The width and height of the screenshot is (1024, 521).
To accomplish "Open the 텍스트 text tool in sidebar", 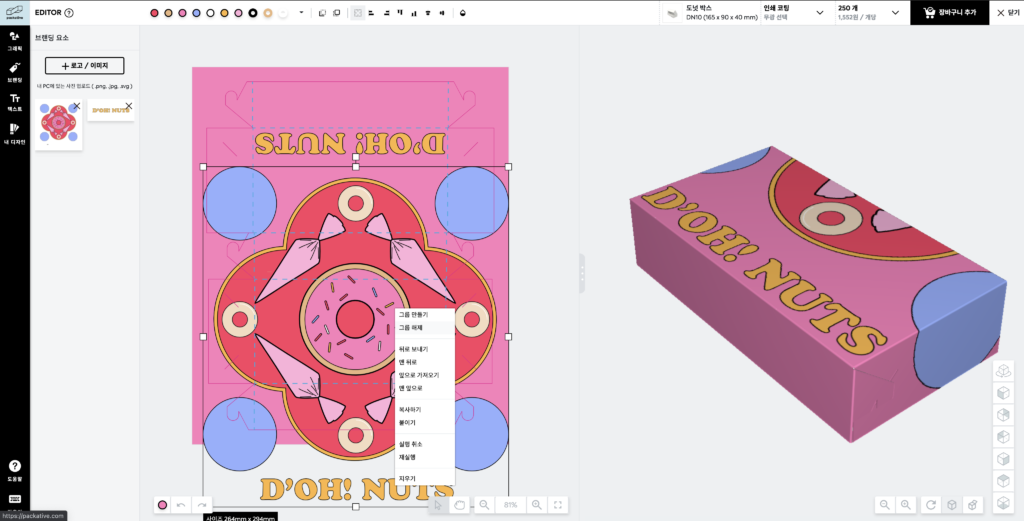I will [x=14, y=103].
